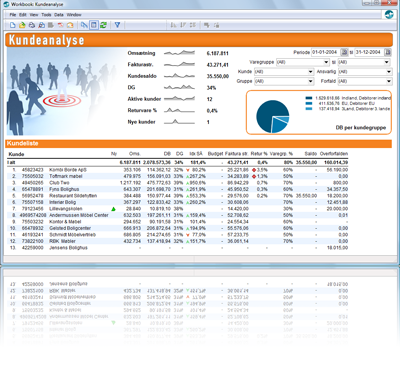This screenshot has width=400, height=379.
Task: Expand the Forfald dropdown
Action: tap(389, 81)
